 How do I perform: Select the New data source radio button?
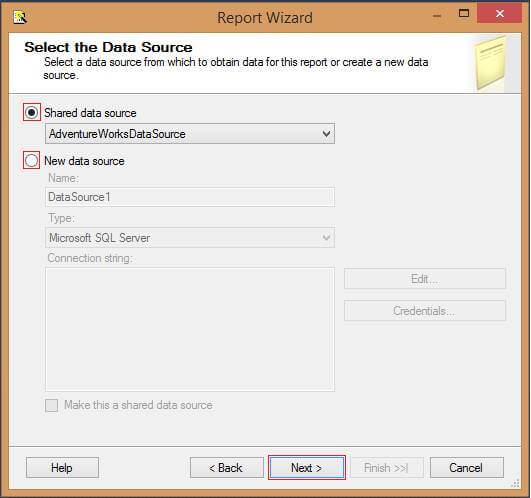(x=32, y=160)
